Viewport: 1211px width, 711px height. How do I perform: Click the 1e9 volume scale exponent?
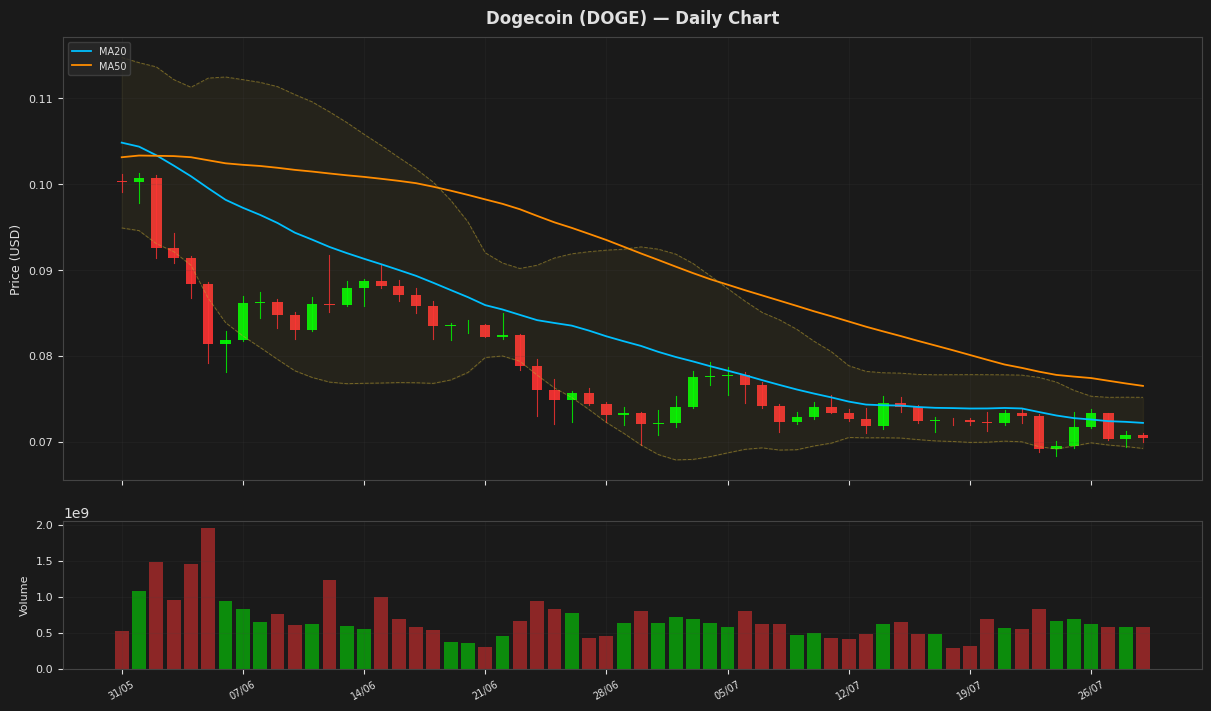77,513
